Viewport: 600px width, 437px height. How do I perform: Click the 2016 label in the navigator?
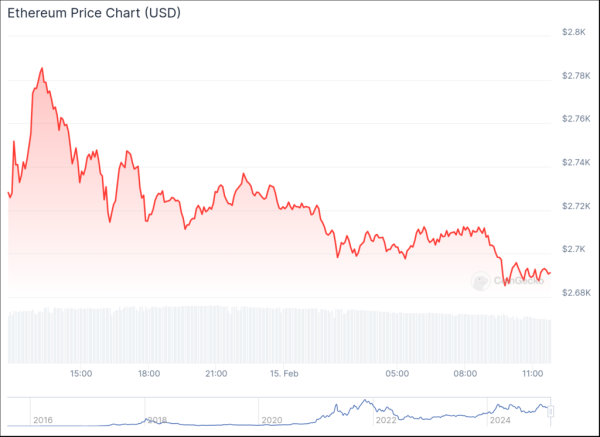(43, 420)
